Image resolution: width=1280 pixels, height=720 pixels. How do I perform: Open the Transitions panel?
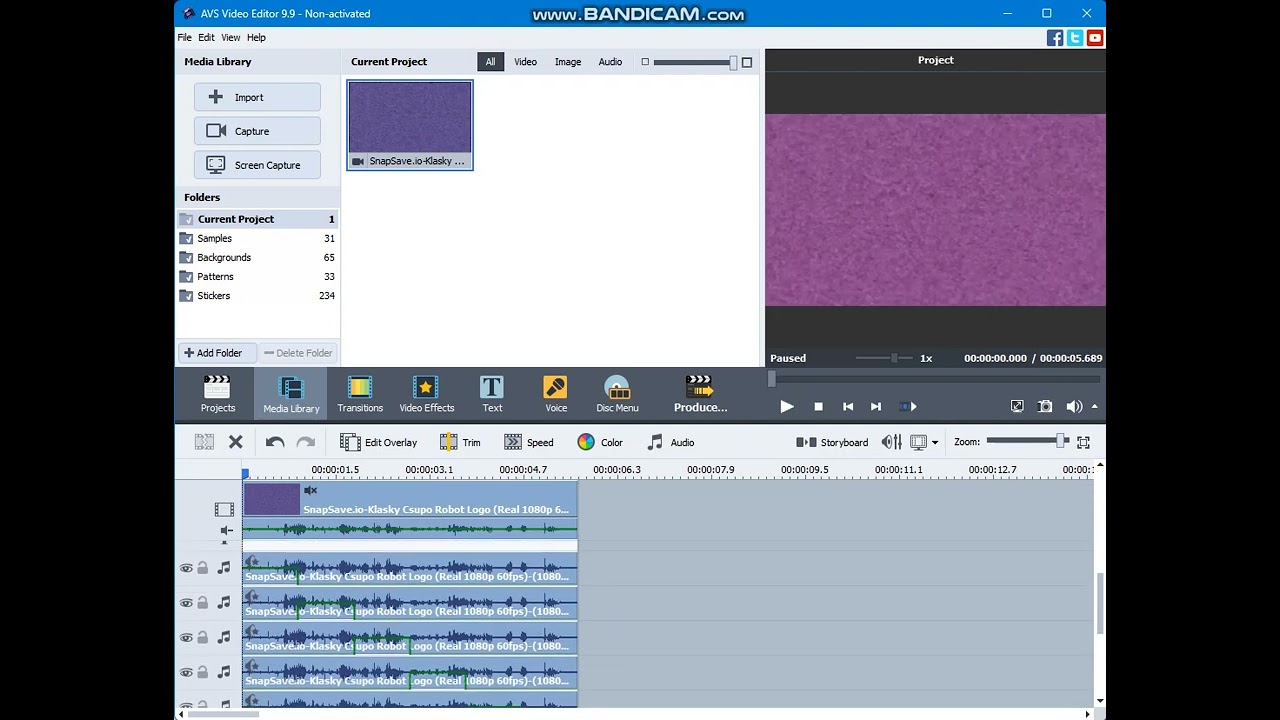[360, 393]
